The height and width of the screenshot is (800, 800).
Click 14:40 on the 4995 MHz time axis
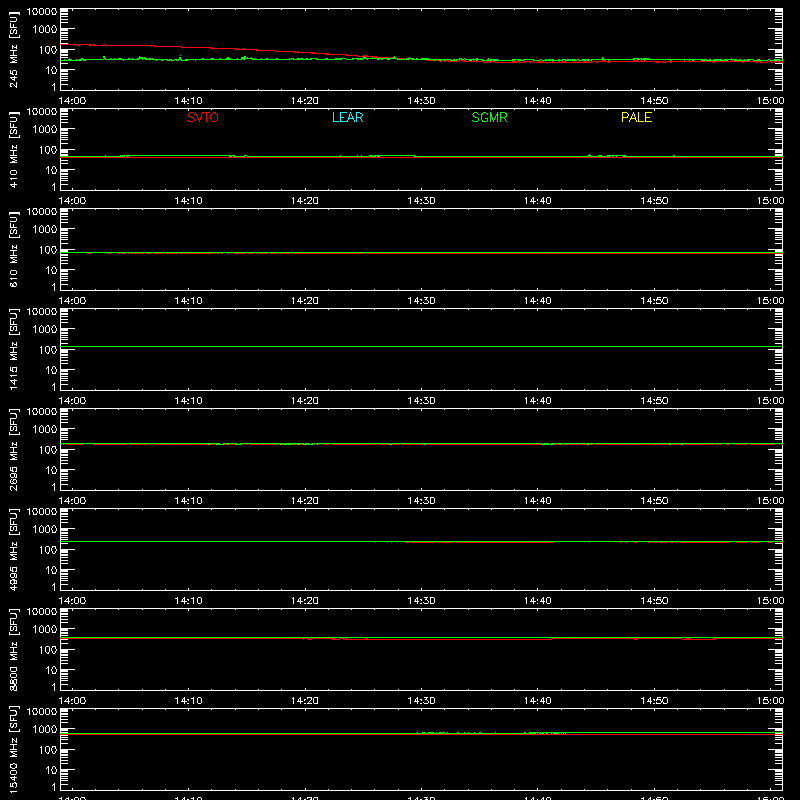[538, 601]
